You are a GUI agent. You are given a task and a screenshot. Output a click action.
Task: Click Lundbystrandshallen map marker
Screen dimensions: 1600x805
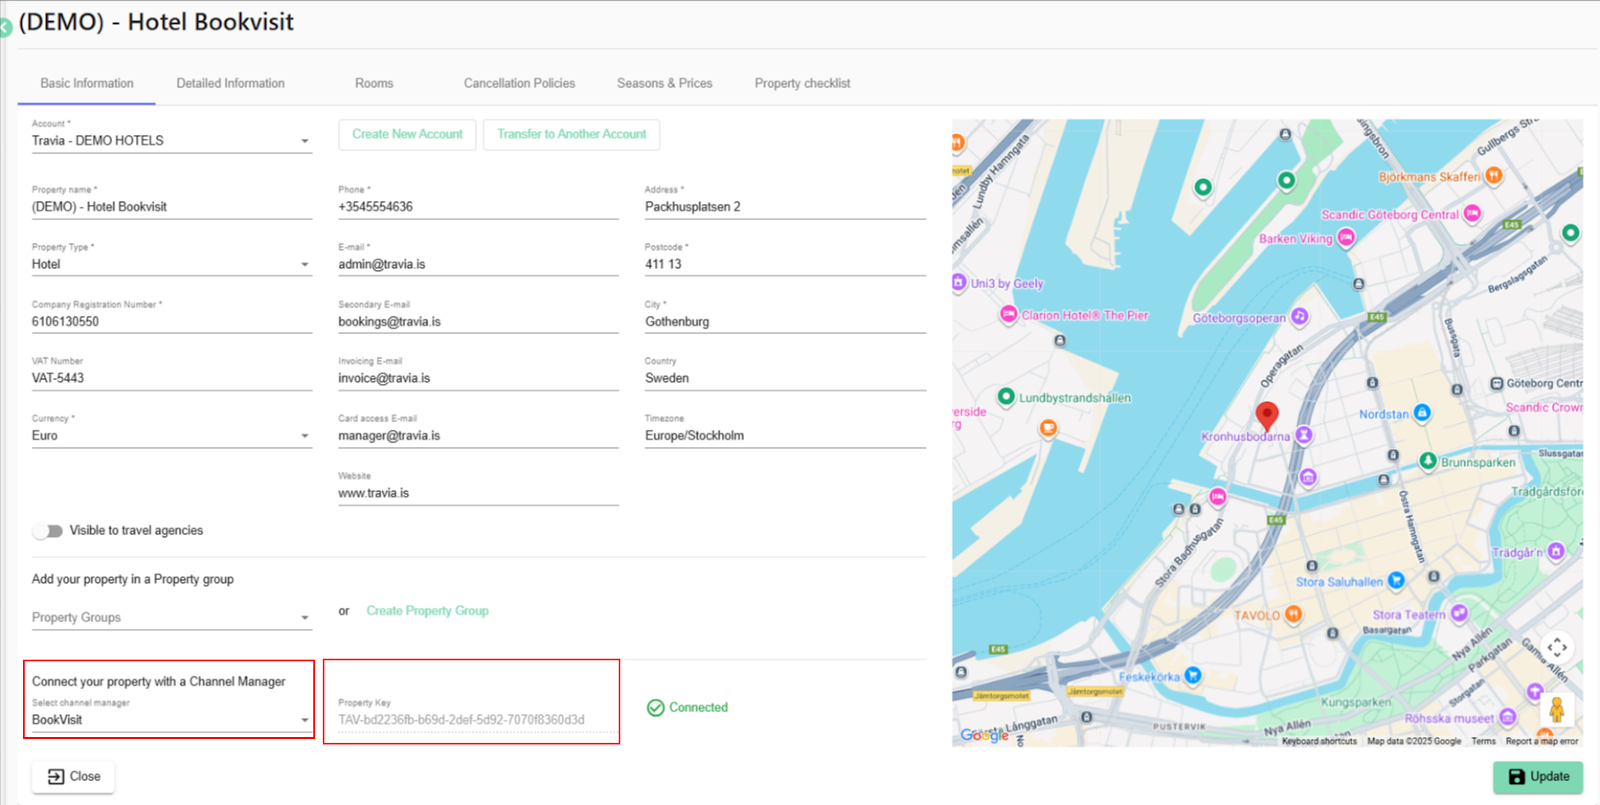(1006, 397)
